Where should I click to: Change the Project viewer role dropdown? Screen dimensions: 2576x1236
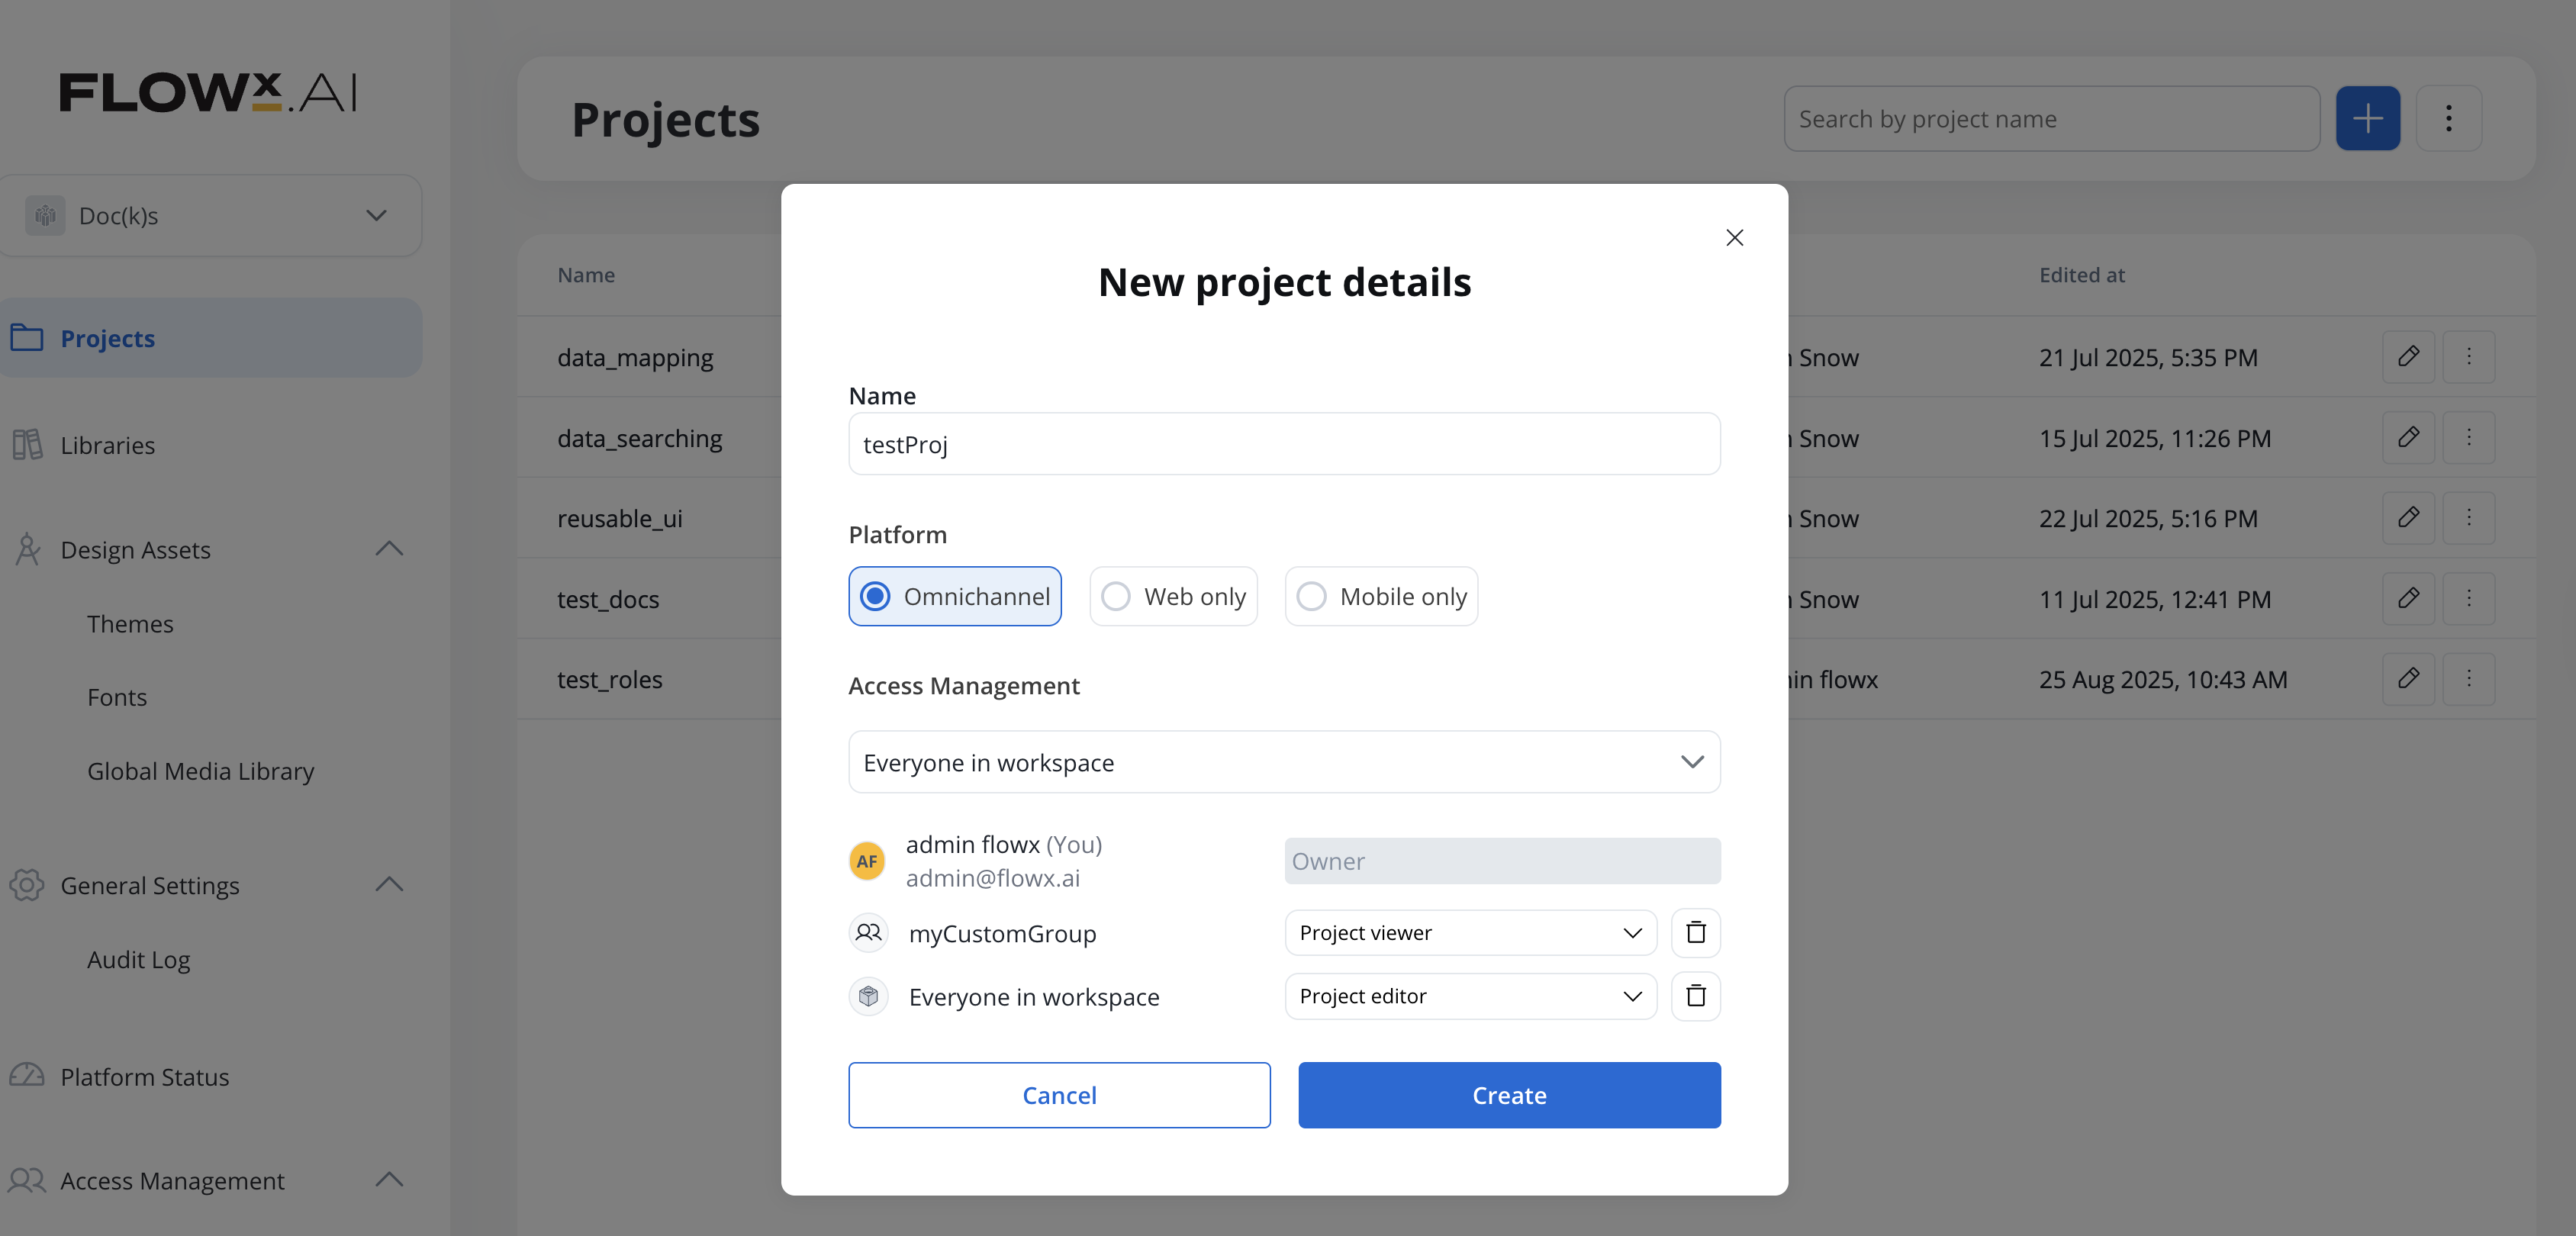pos(1469,933)
